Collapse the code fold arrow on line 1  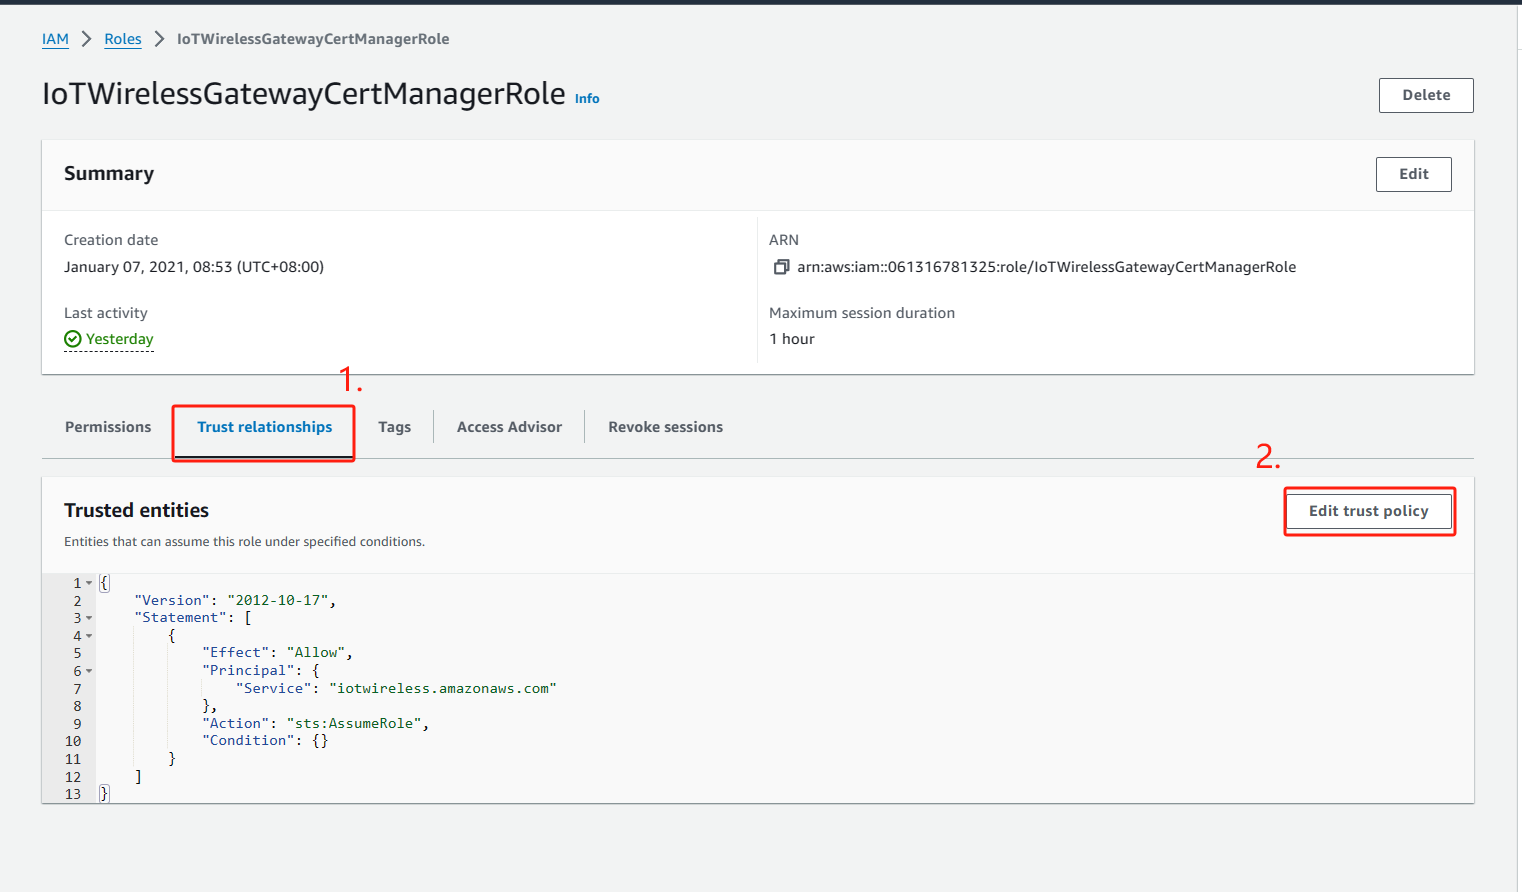89,583
